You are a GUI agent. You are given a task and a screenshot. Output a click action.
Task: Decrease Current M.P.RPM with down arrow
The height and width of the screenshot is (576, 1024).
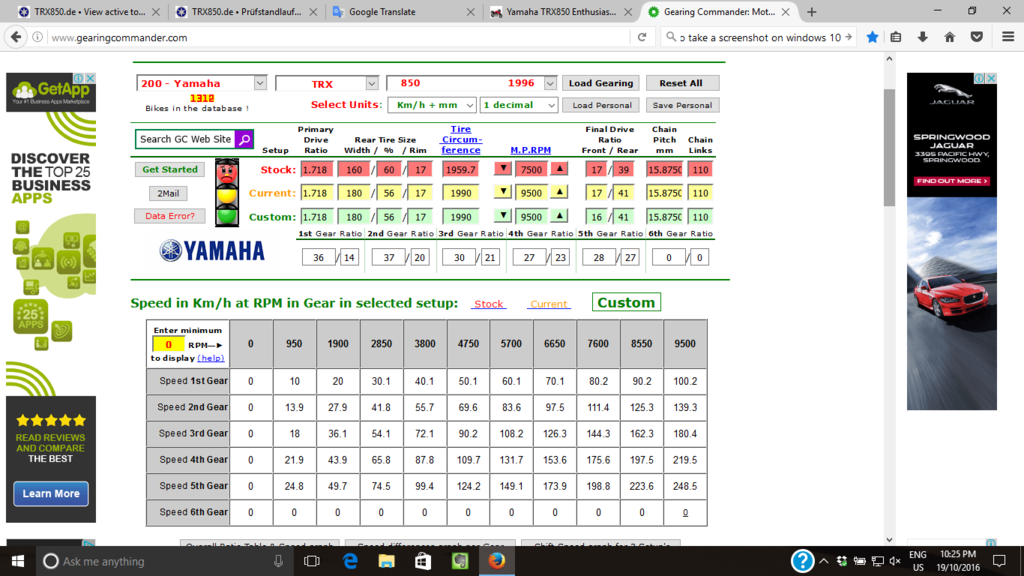click(x=504, y=192)
